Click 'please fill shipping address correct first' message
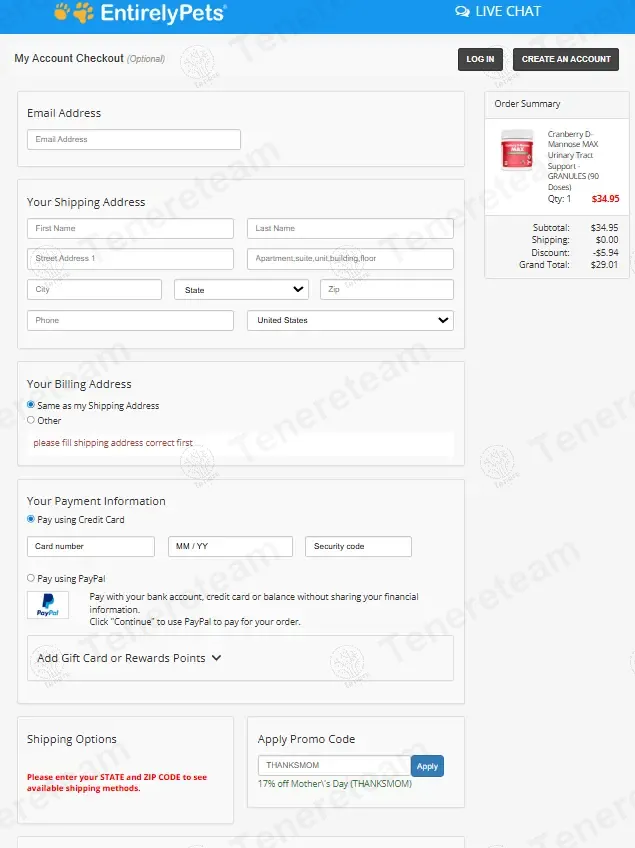Image resolution: width=635 pixels, height=848 pixels. [x=113, y=443]
